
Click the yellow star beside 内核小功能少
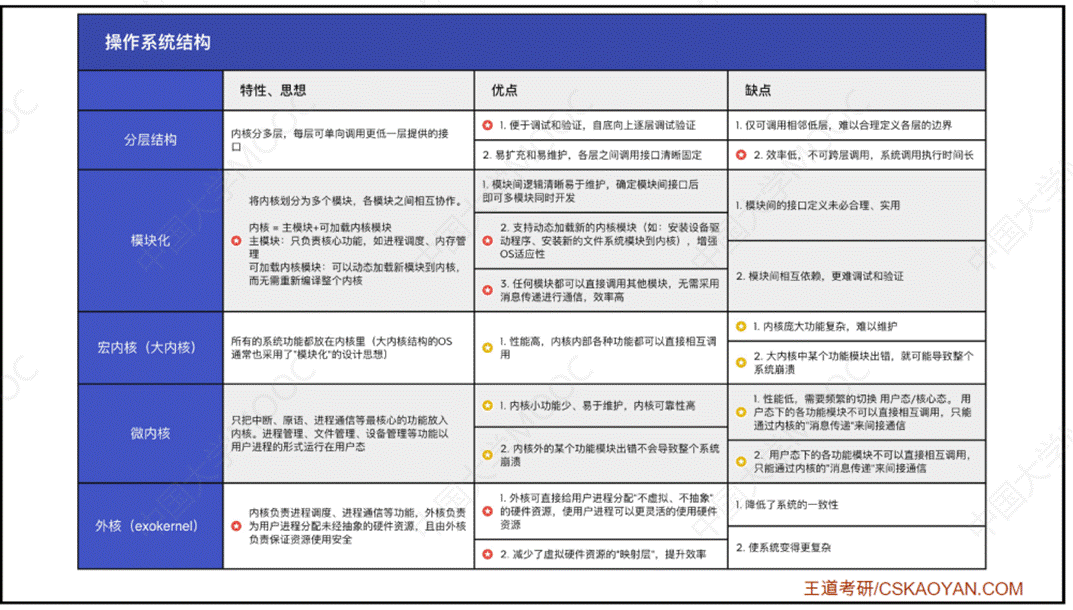[487, 406]
